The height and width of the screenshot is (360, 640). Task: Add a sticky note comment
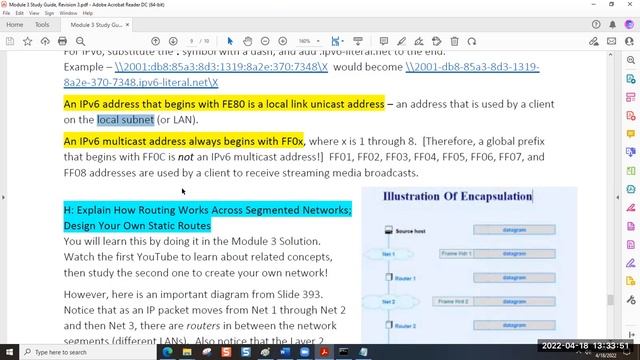(384, 41)
